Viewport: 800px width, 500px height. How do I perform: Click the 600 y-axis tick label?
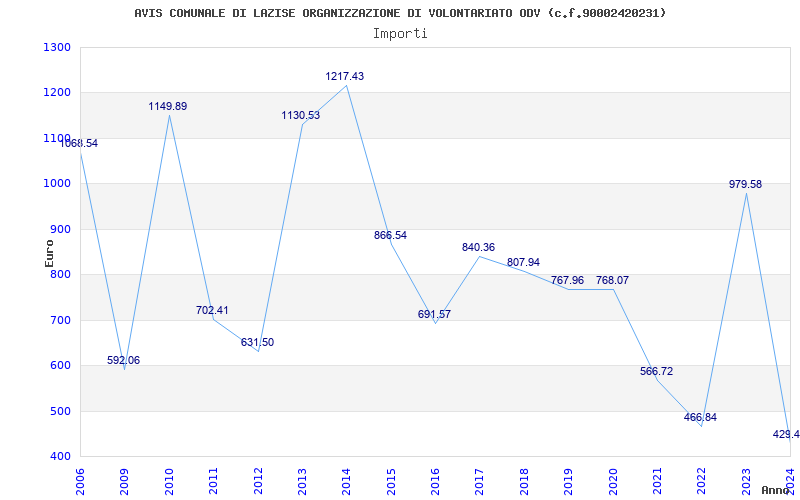coord(60,366)
